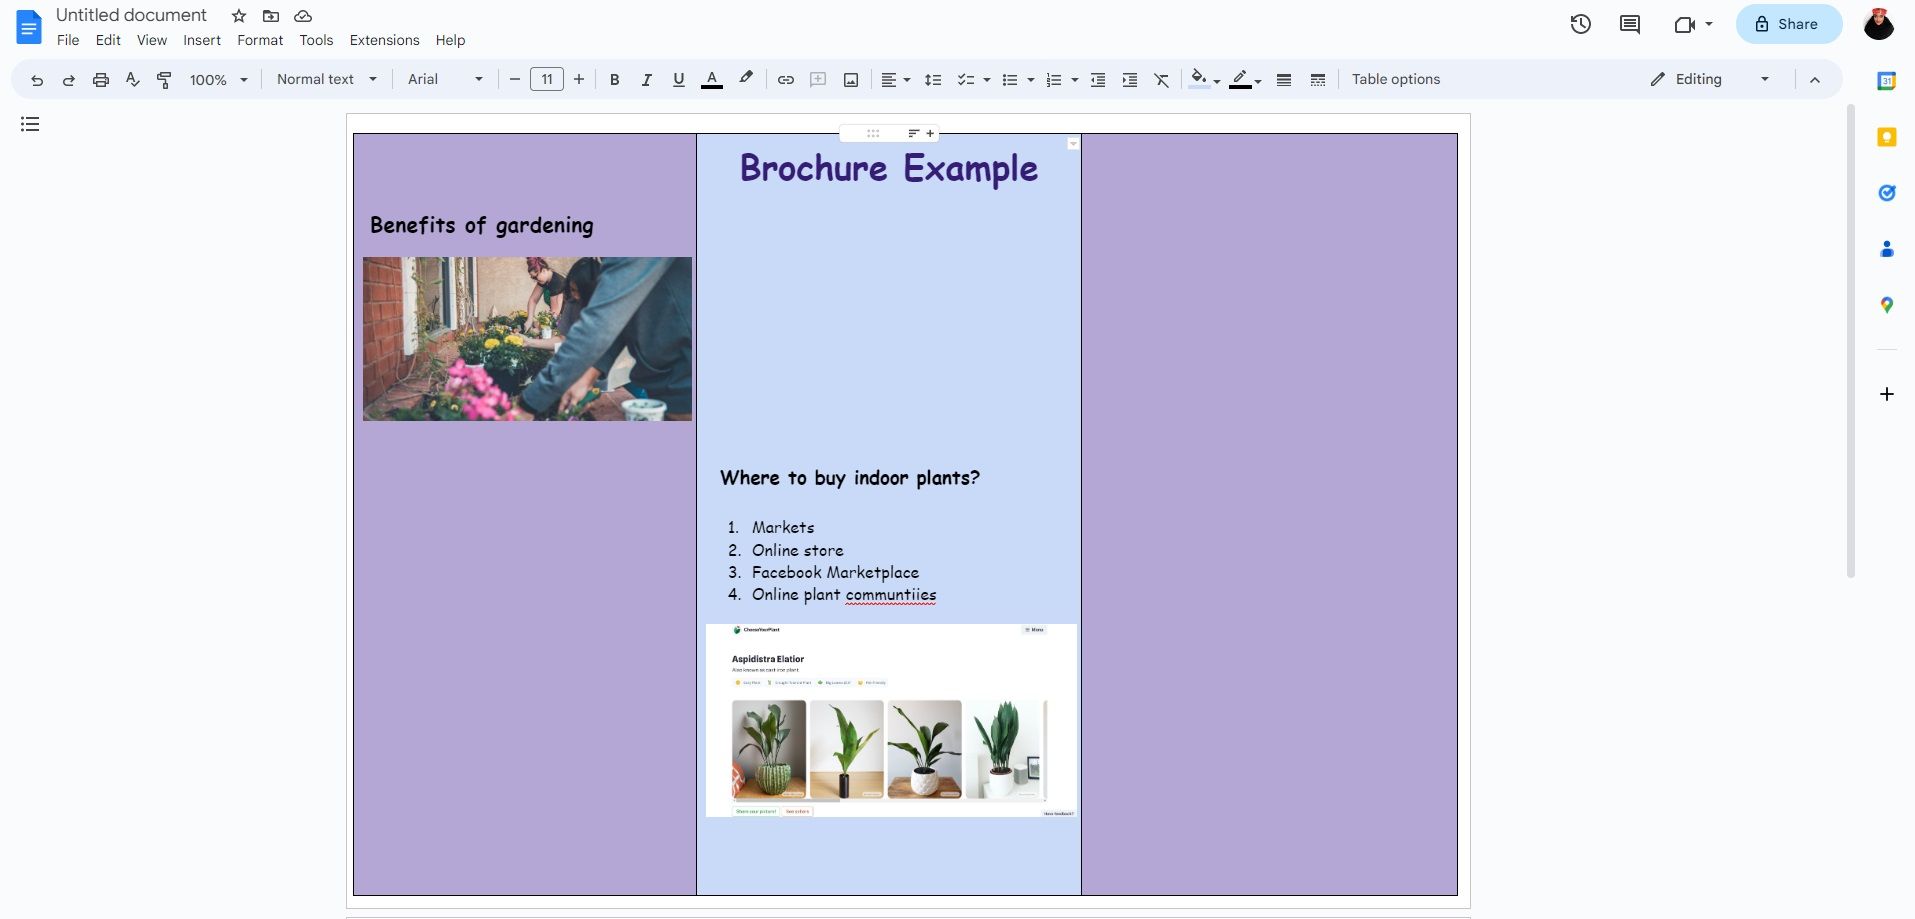This screenshot has height=919, width=1915.
Task: Open the comment history panel
Action: click(x=1630, y=24)
